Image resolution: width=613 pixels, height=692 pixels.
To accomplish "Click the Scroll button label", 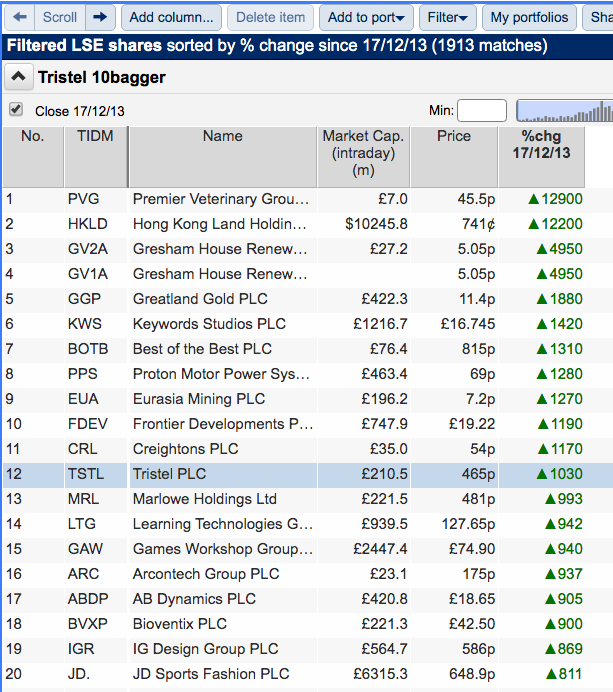I will [x=60, y=17].
